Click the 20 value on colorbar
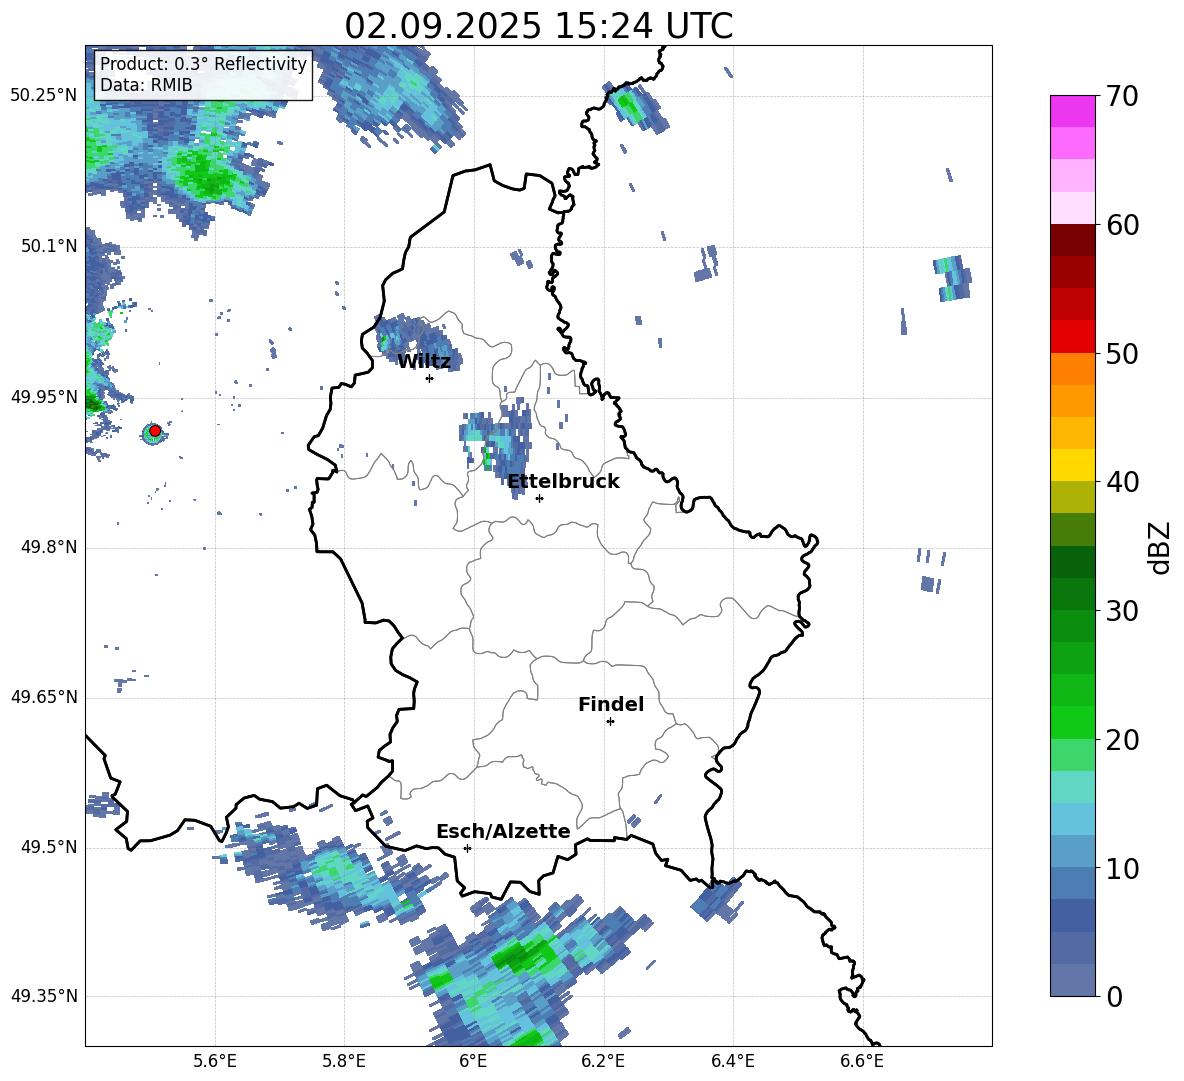The width and height of the screenshot is (1184, 1081). [1122, 740]
